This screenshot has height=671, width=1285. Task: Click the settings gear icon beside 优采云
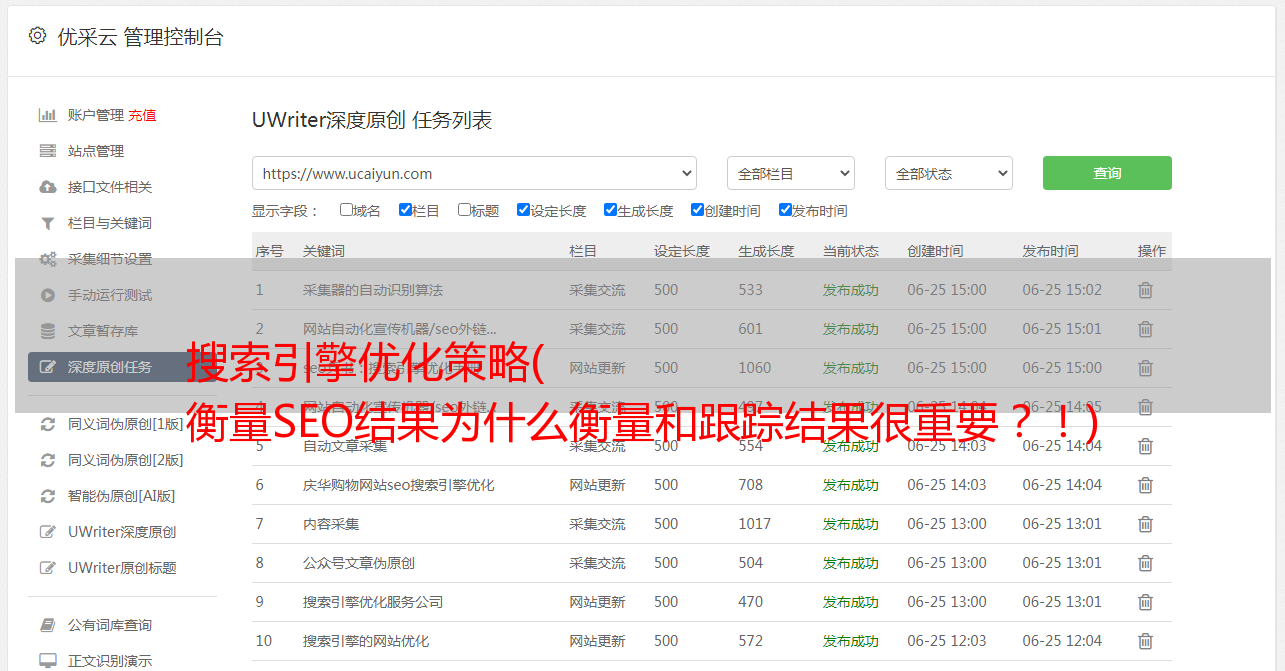37,36
